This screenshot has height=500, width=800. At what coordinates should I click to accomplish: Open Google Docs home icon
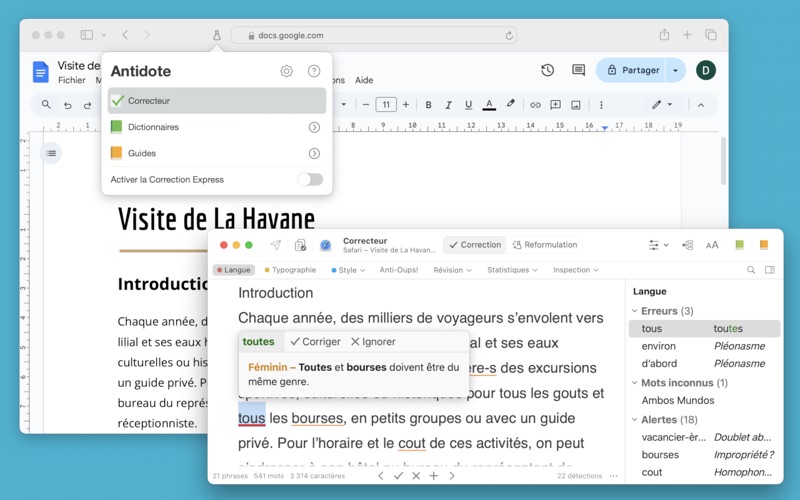point(41,71)
